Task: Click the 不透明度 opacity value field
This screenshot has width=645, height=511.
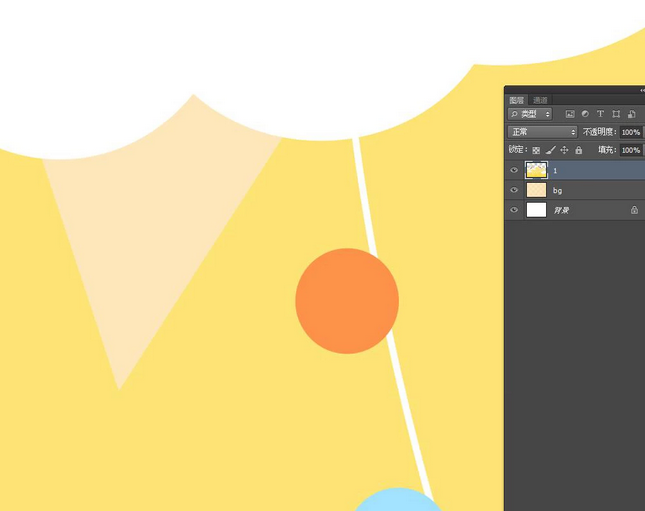Action: [630, 132]
